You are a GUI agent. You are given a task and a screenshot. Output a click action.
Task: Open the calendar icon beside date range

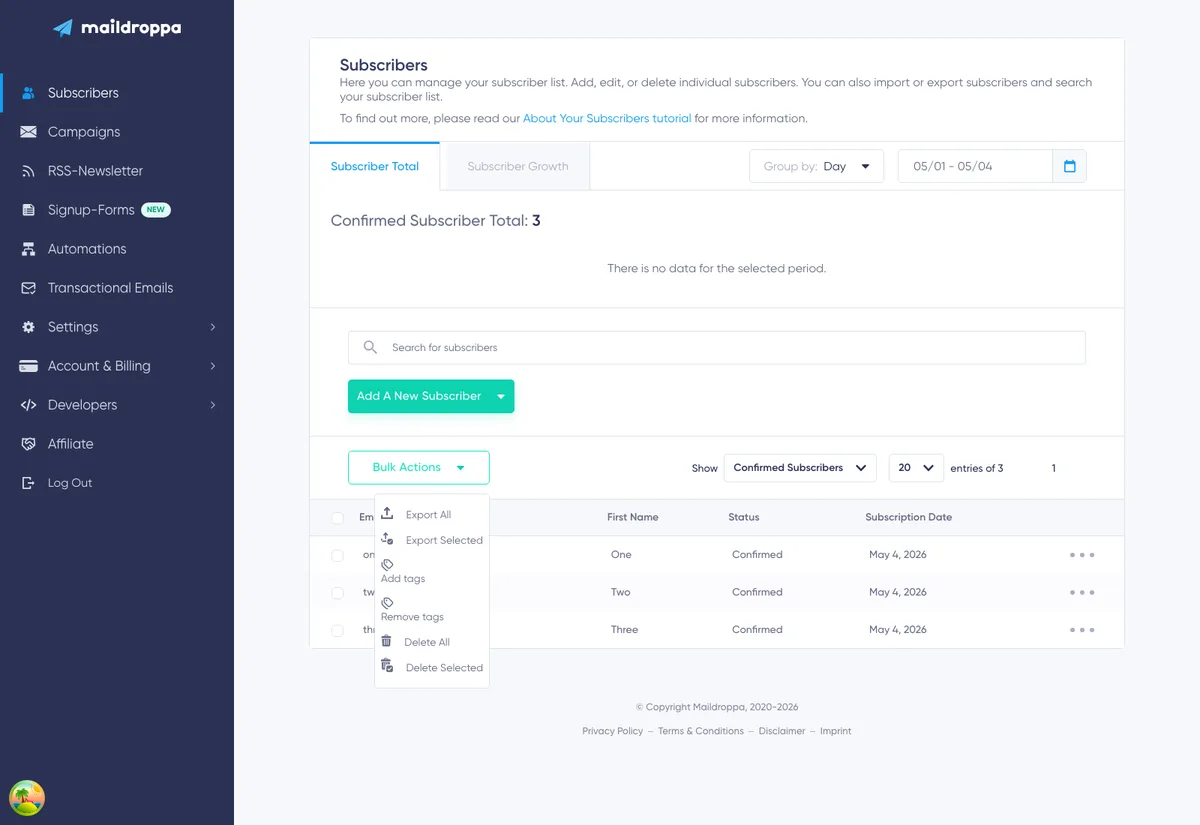(1069, 166)
